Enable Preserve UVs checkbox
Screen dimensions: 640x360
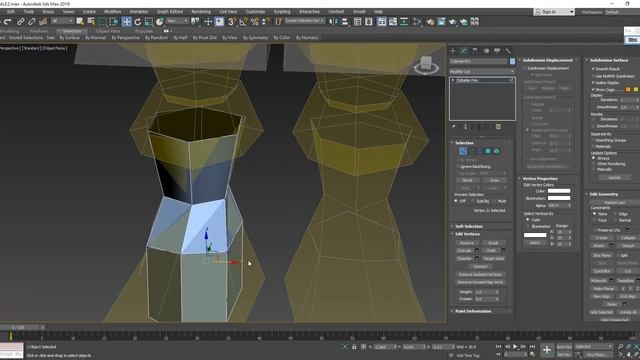[595, 230]
